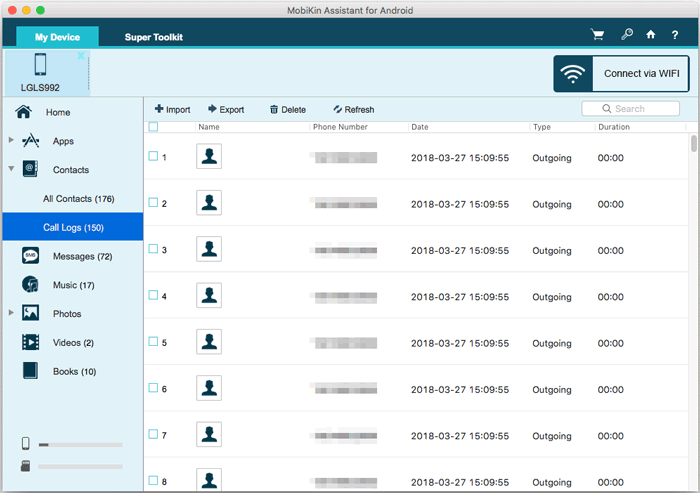
Task: Click the Search input field
Action: coord(630,109)
